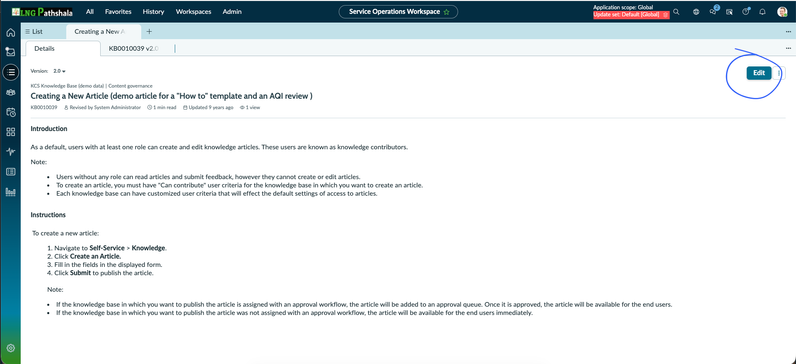The height and width of the screenshot is (364, 796).
Task: Open the All menu
Action: (x=90, y=12)
